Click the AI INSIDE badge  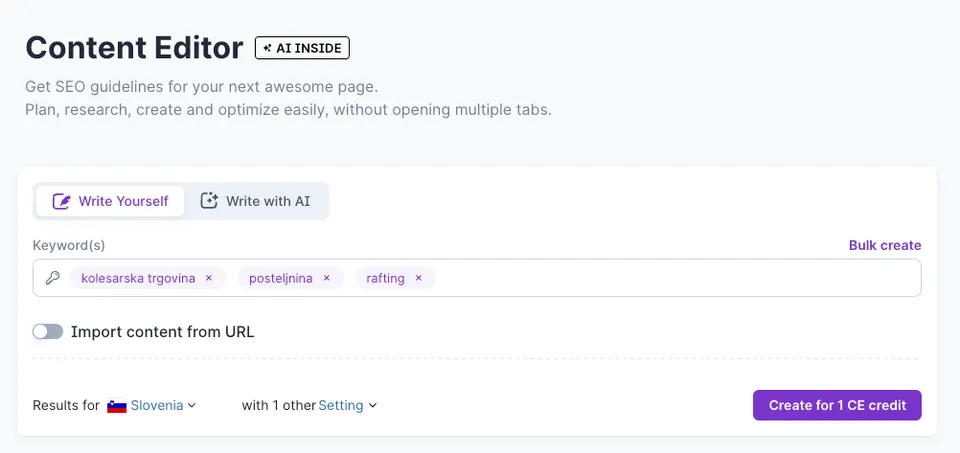click(x=302, y=48)
